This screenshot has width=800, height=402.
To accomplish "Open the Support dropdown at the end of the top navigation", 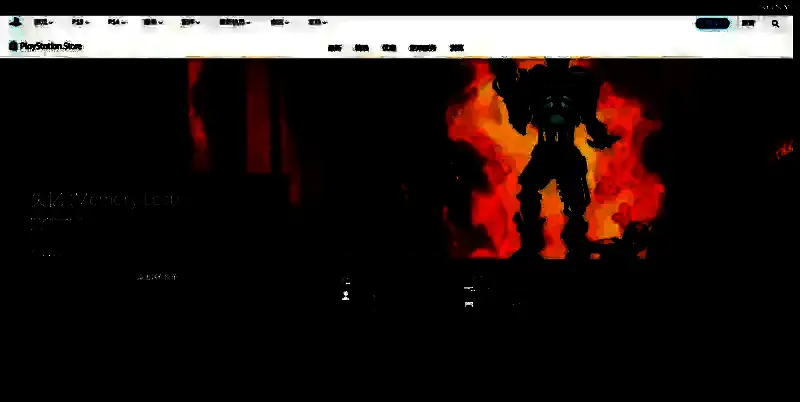I will tap(317, 22).
